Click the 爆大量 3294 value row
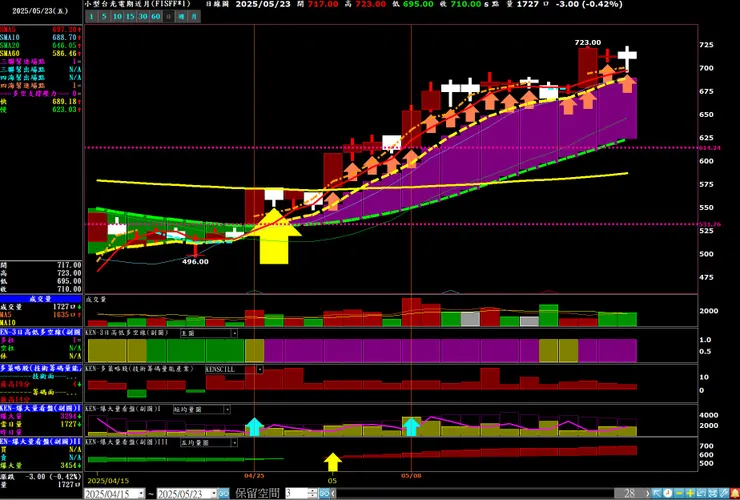 tap(41, 416)
